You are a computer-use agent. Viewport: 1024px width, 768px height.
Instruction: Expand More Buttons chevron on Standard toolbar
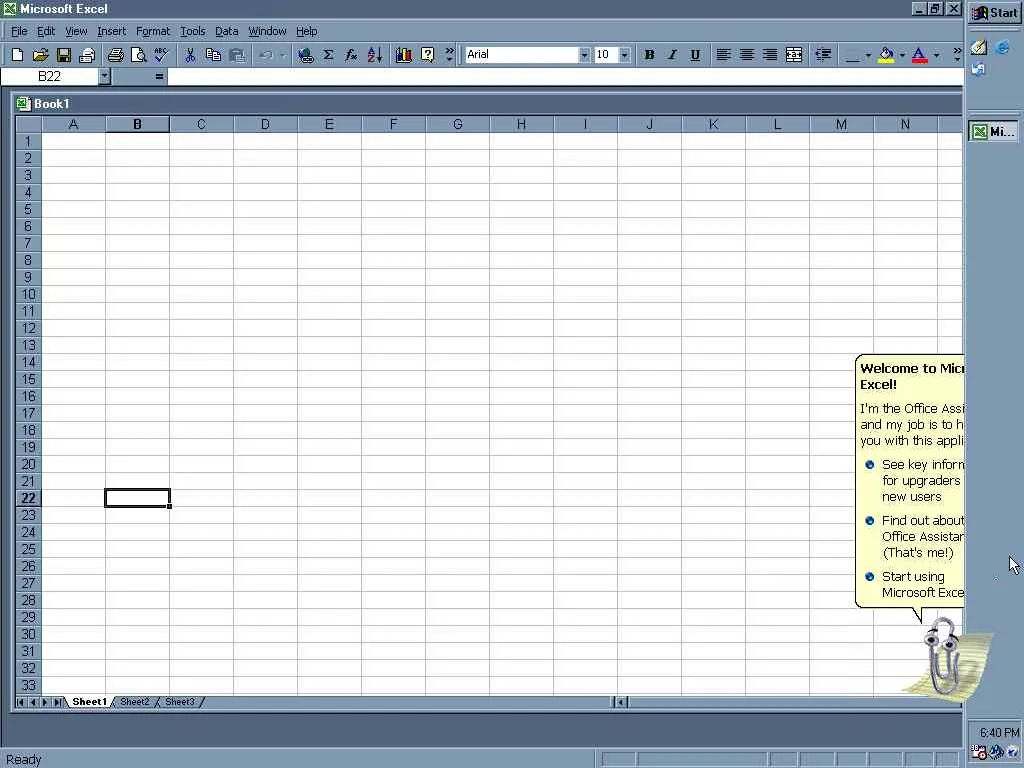coord(449,55)
